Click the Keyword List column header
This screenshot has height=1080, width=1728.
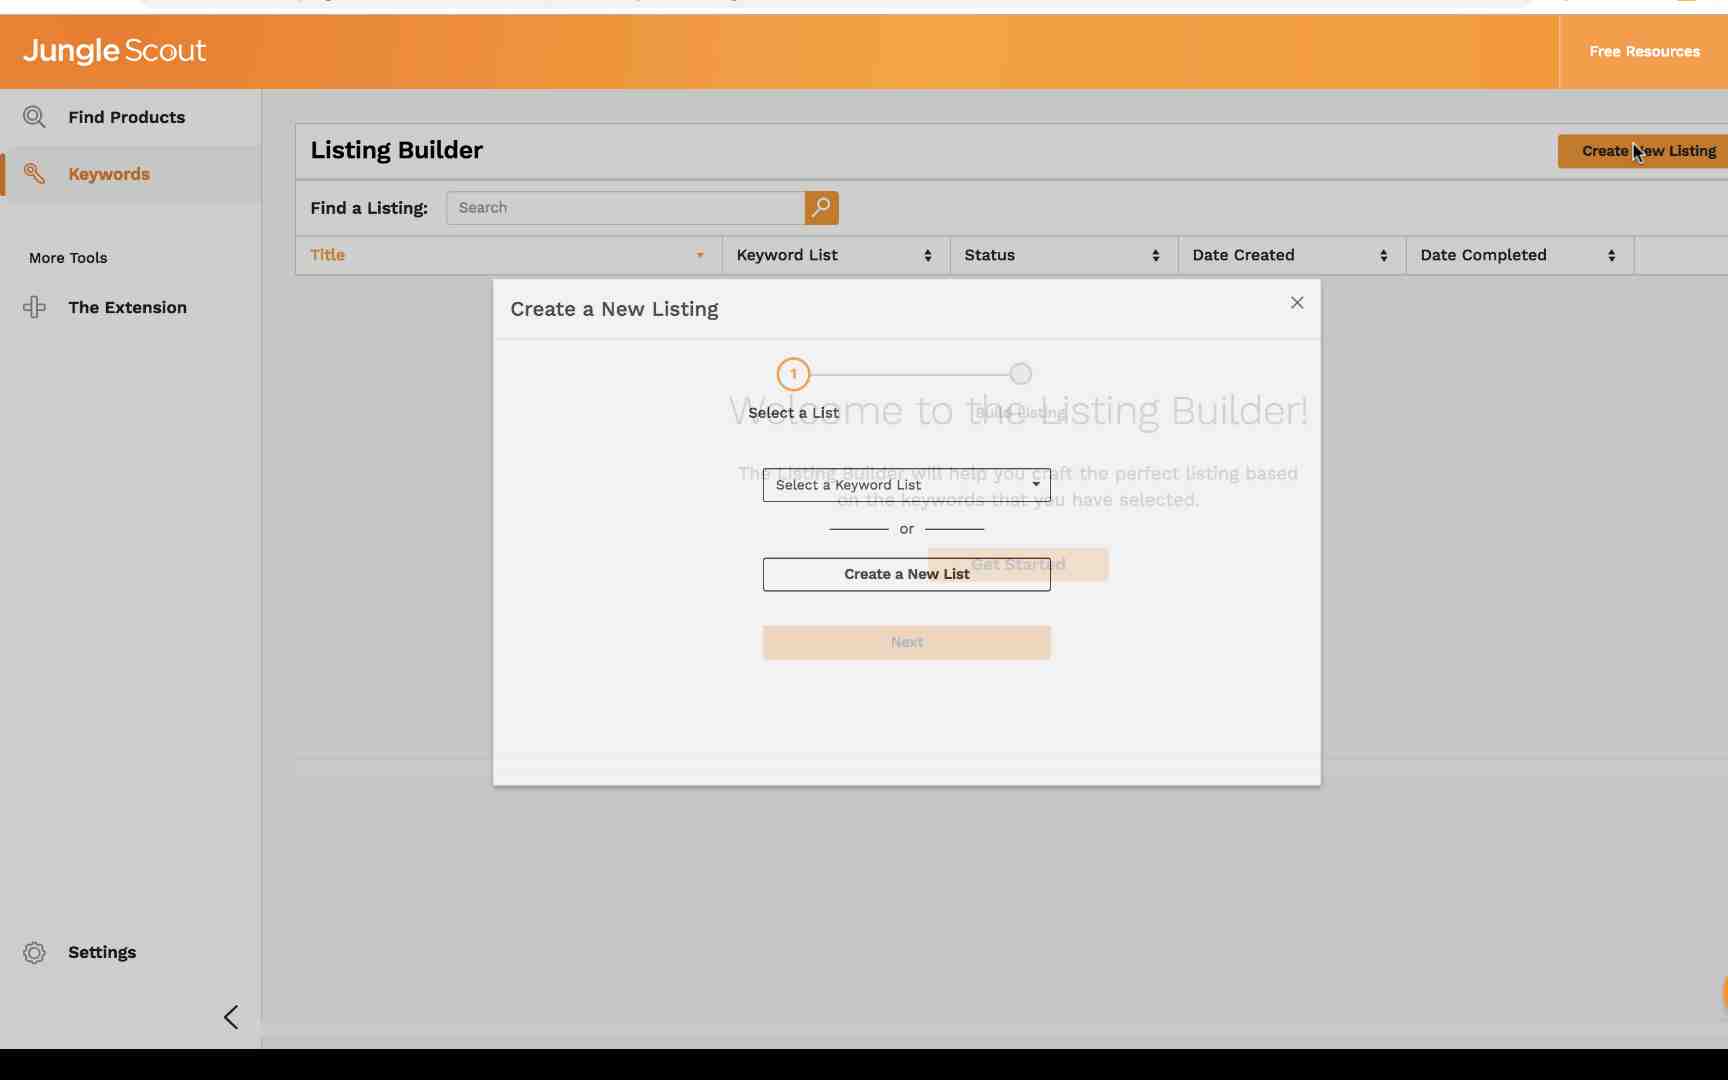point(836,256)
